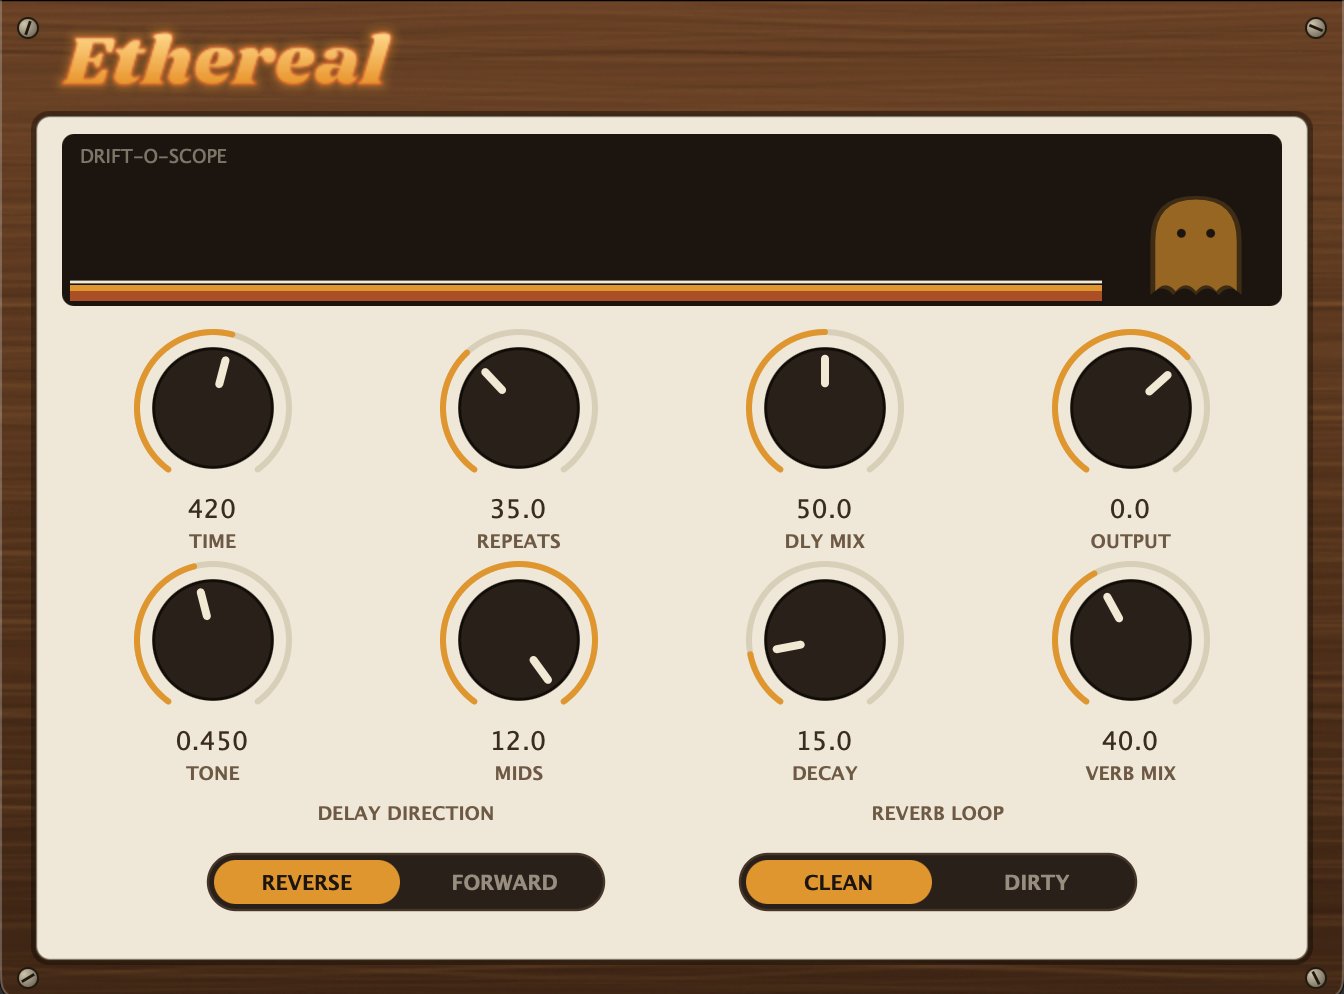The height and width of the screenshot is (994, 1344).
Task: Click the TIME knob
Action: pos(213,408)
